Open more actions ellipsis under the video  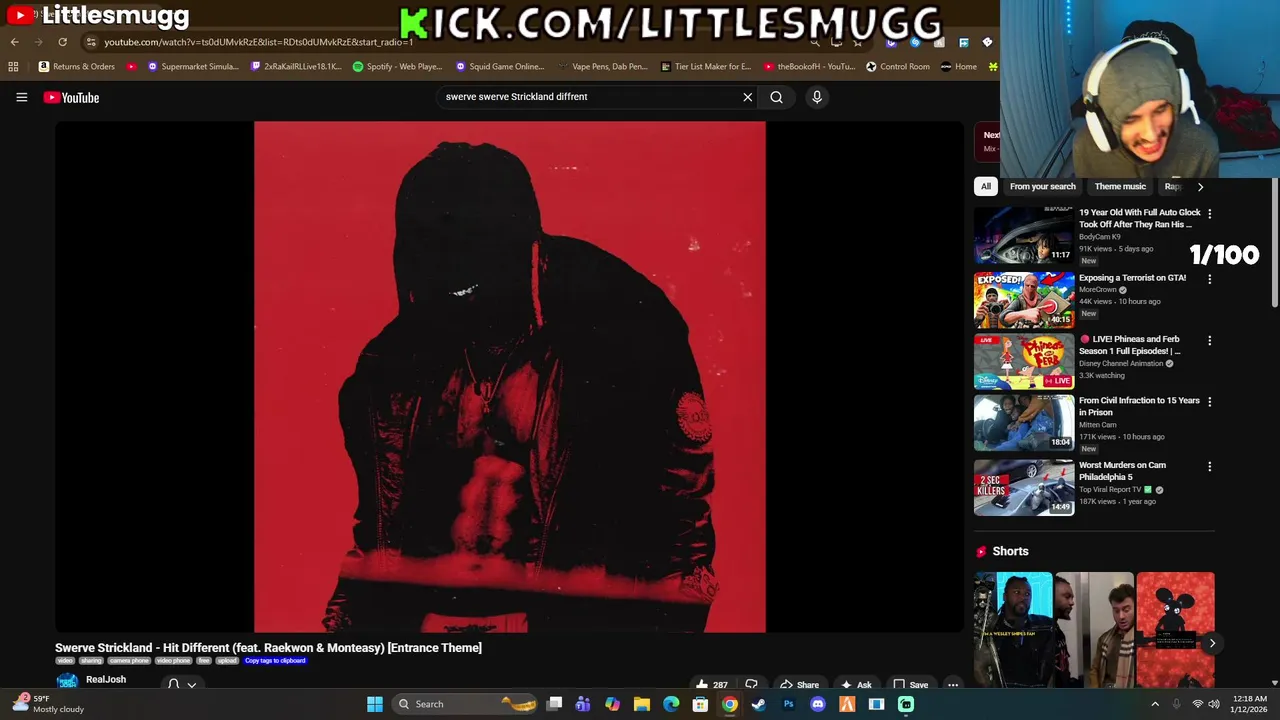953,685
